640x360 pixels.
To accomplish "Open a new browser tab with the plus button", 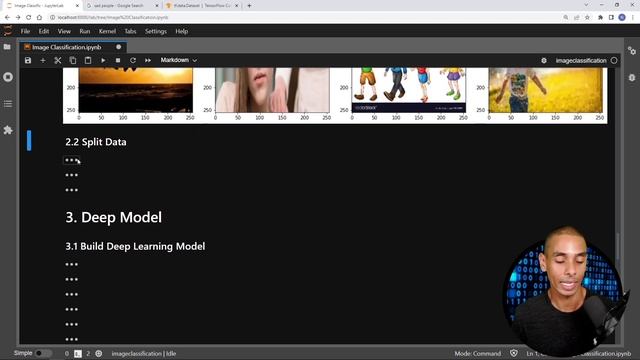I will click(x=249, y=6).
